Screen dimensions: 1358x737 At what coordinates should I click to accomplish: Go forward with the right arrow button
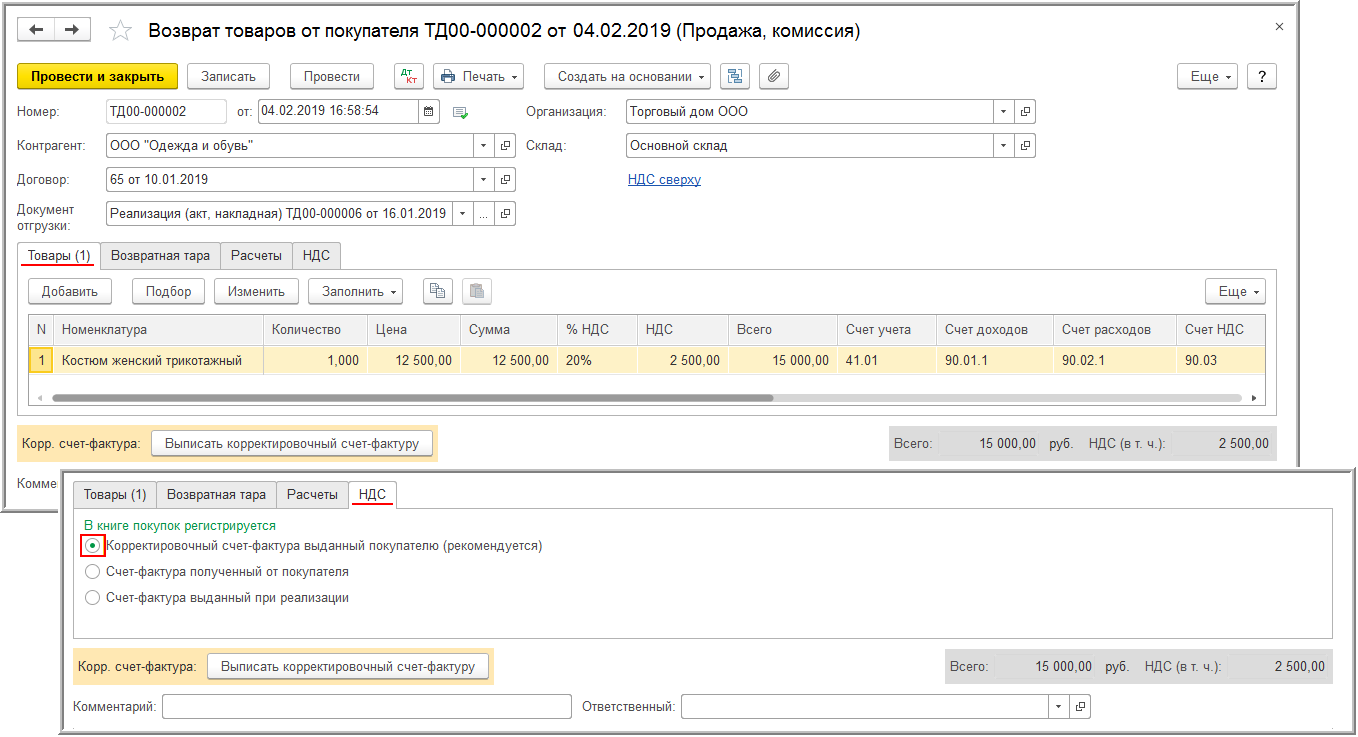[x=71, y=30]
